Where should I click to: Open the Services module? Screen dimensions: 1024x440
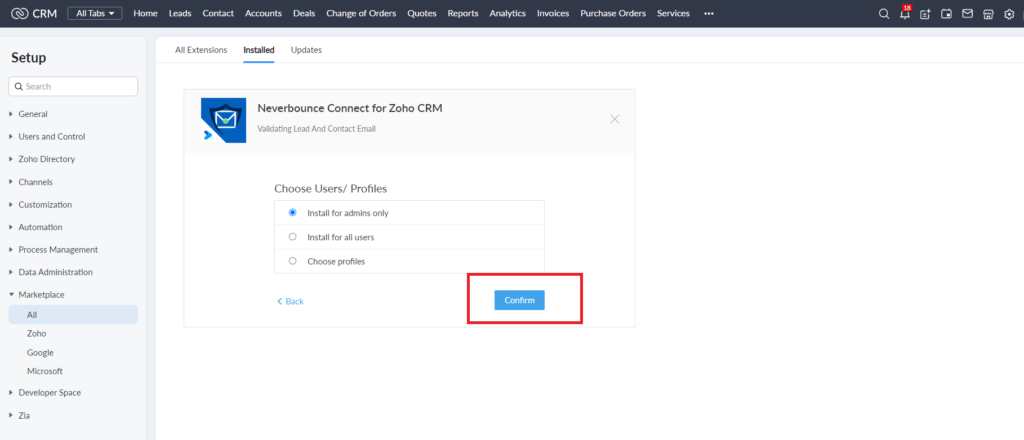pyautogui.click(x=673, y=13)
